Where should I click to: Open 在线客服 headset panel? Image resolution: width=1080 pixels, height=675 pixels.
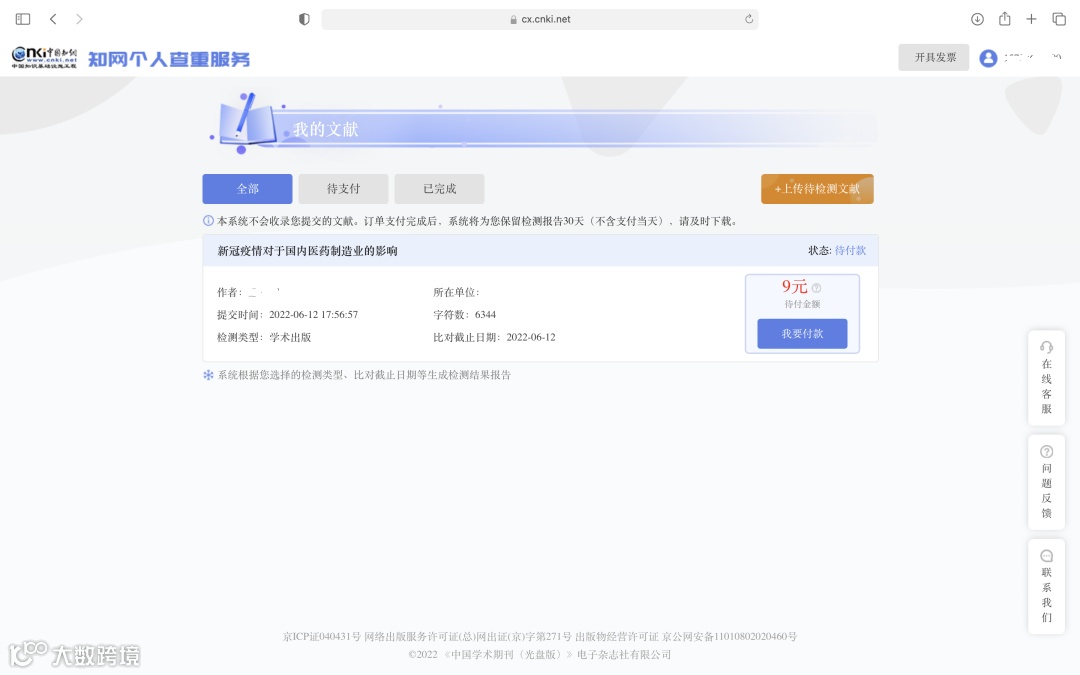pyautogui.click(x=1046, y=378)
